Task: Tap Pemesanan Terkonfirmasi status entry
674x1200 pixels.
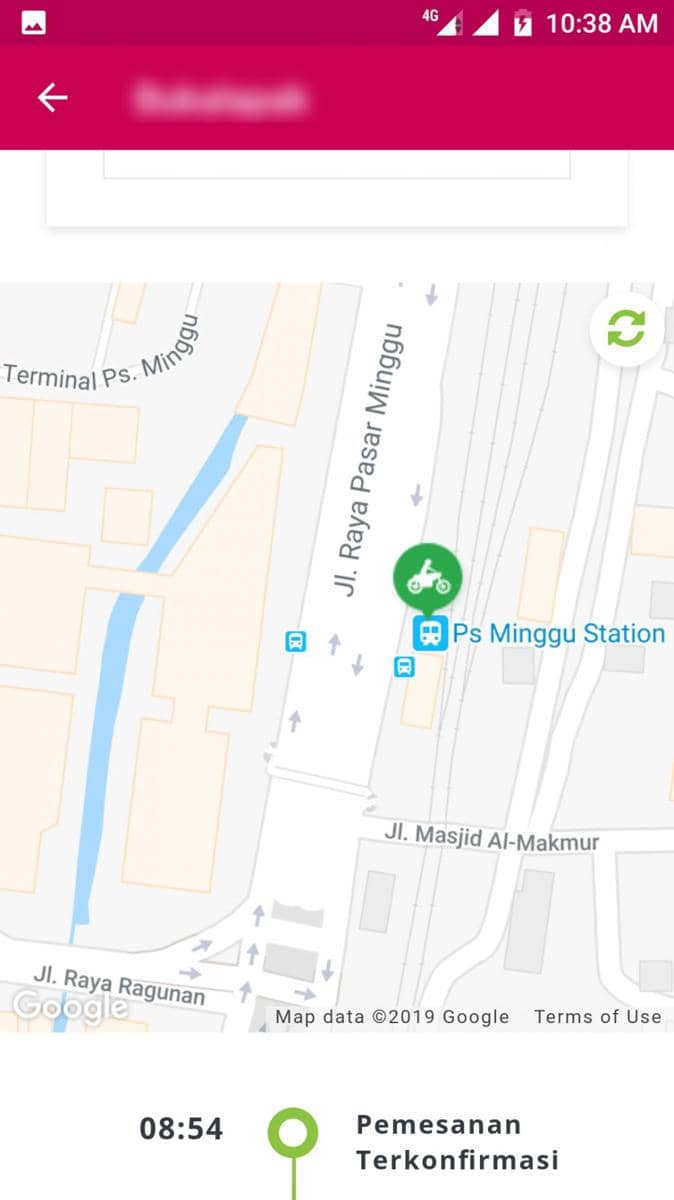Action: tap(457, 1142)
